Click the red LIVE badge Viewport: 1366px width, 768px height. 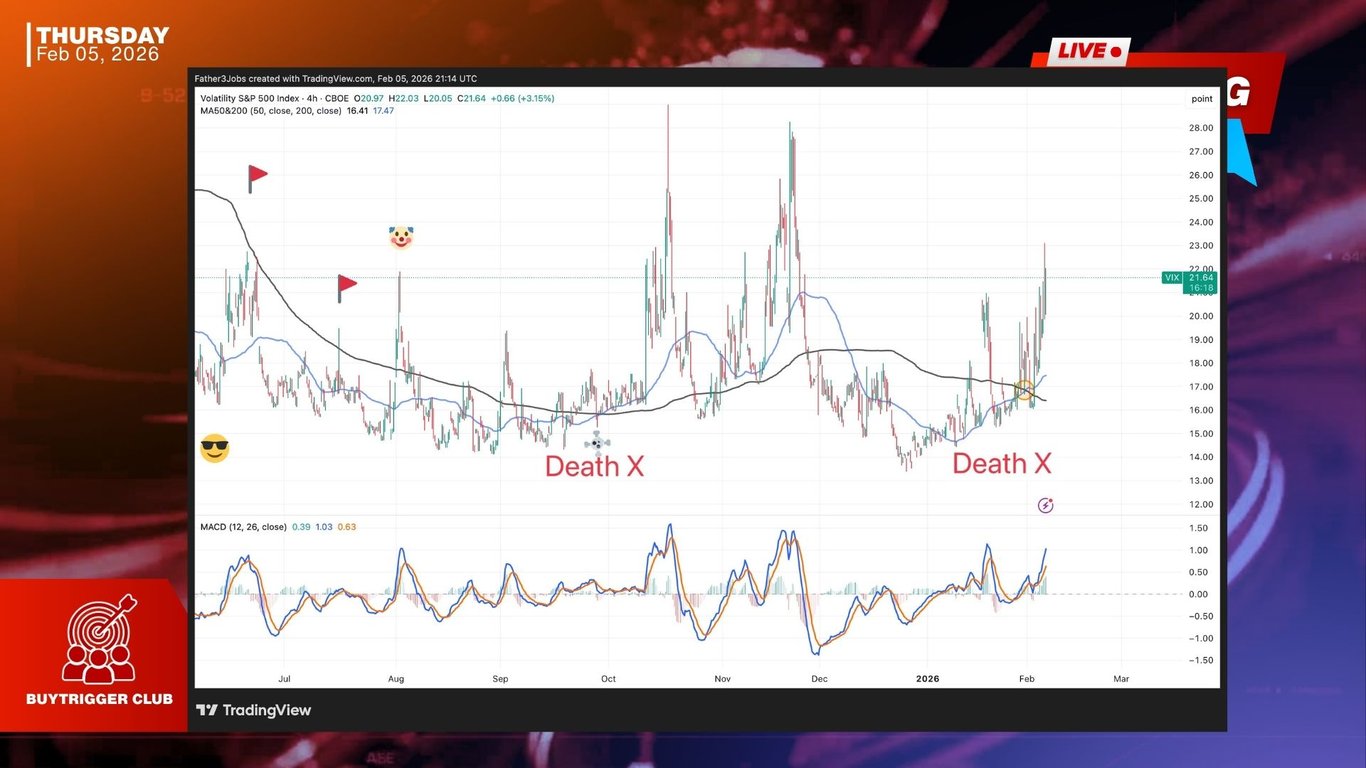(1088, 51)
